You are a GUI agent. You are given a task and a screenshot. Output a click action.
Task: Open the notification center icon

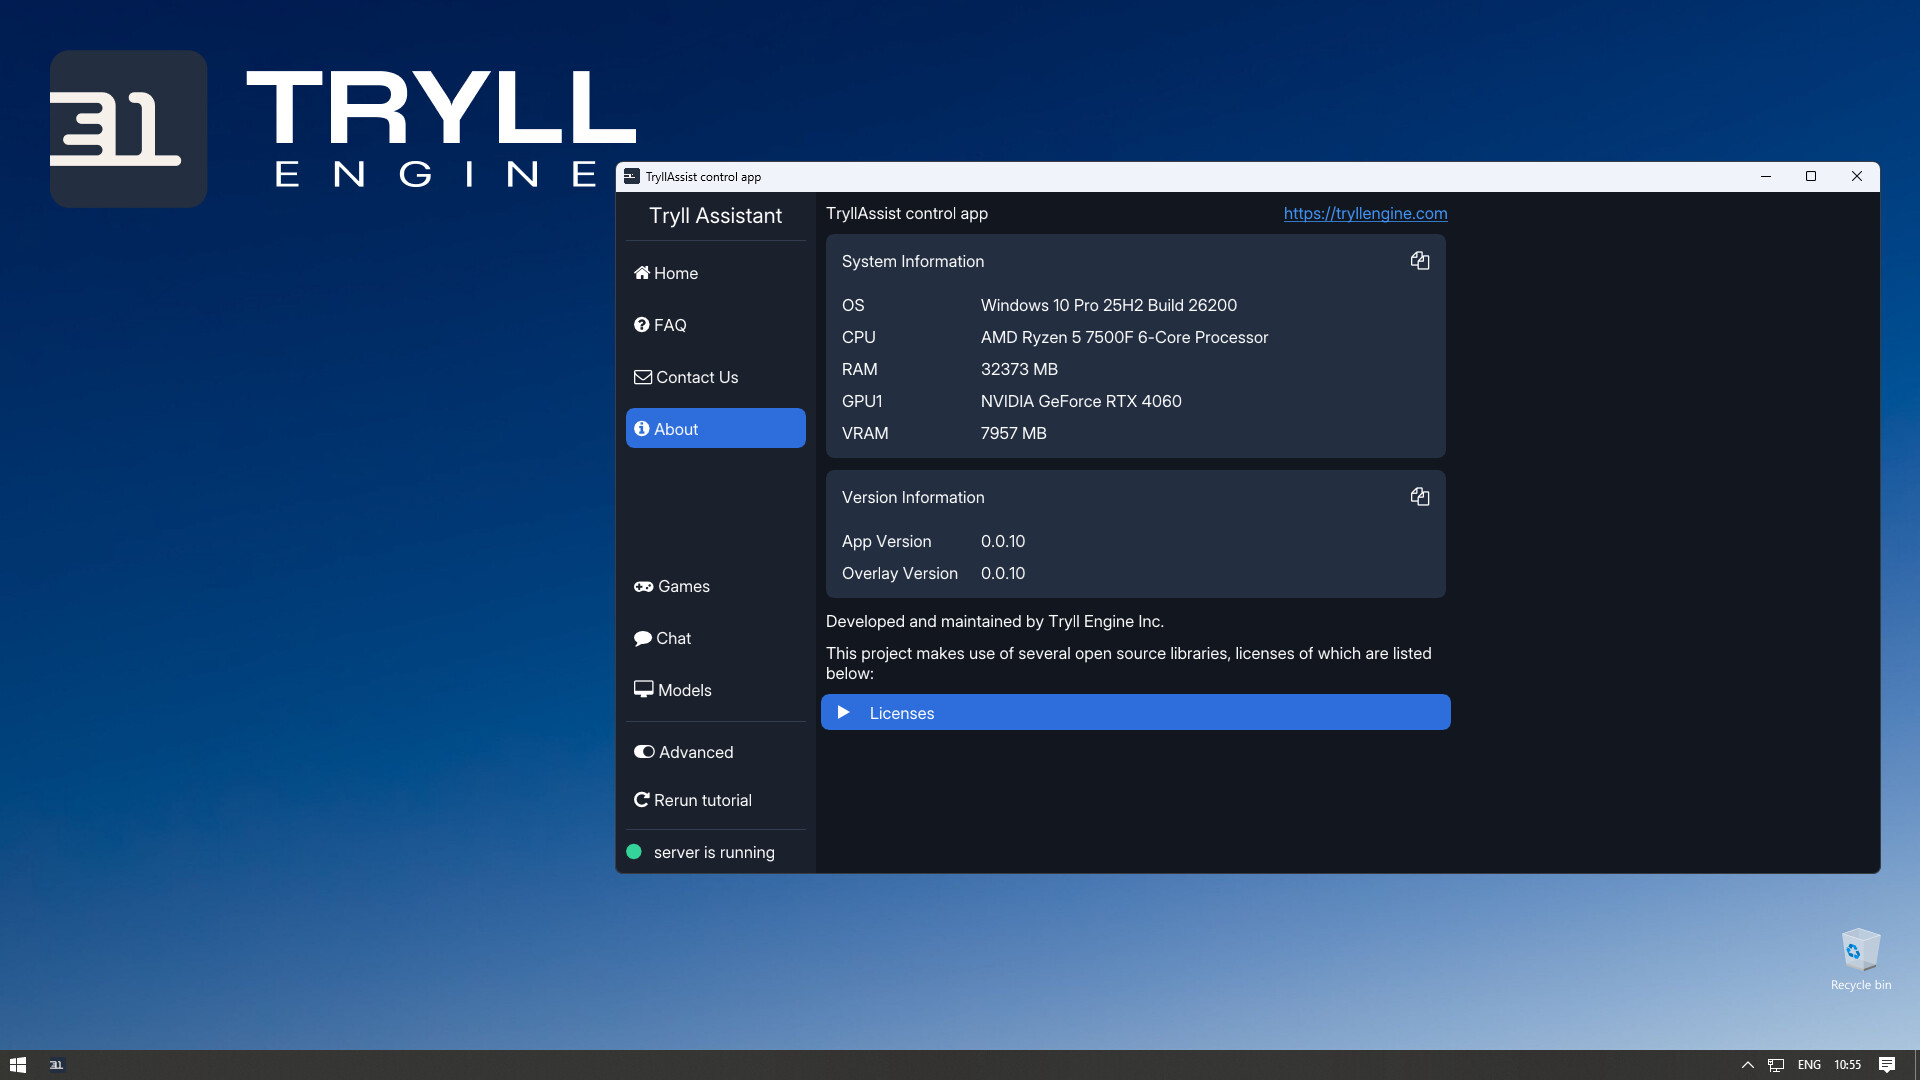click(1886, 1065)
